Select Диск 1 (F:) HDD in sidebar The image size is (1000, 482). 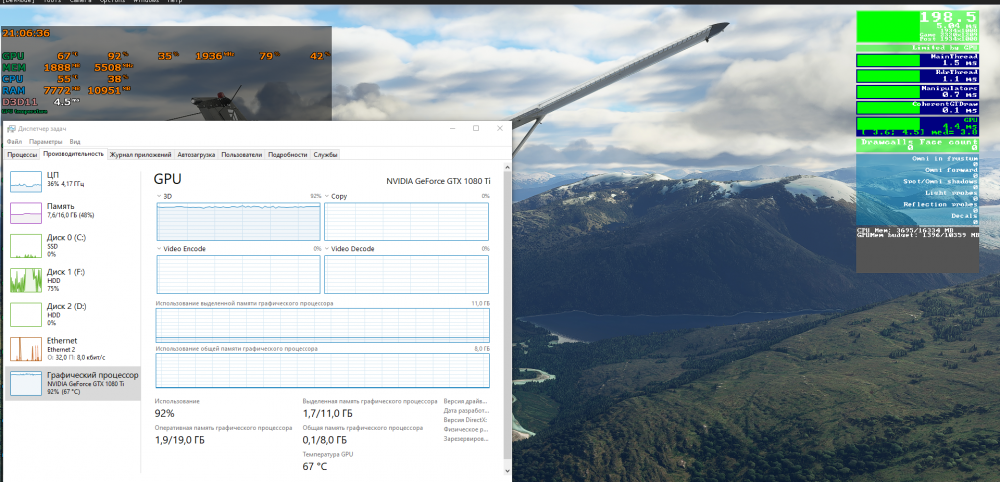[x=72, y=280]
